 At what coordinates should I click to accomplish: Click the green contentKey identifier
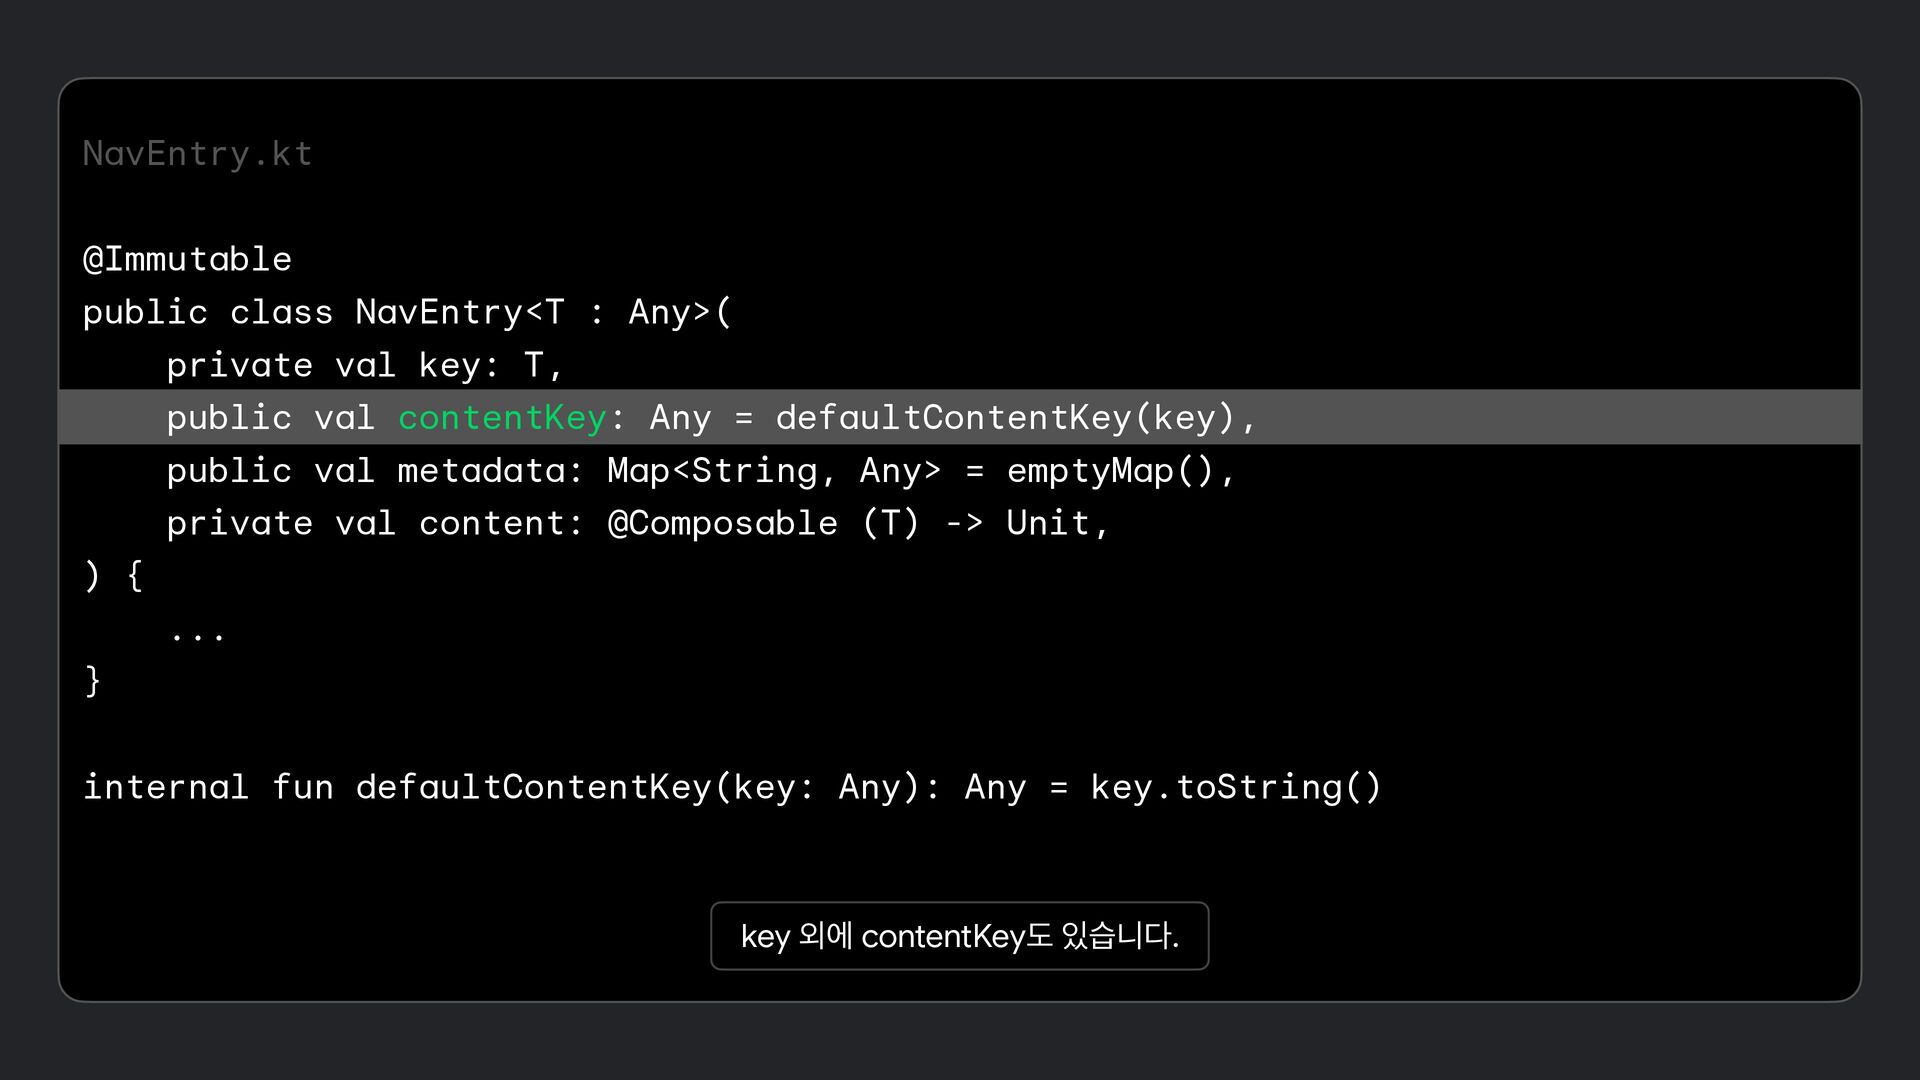[502, 418]
